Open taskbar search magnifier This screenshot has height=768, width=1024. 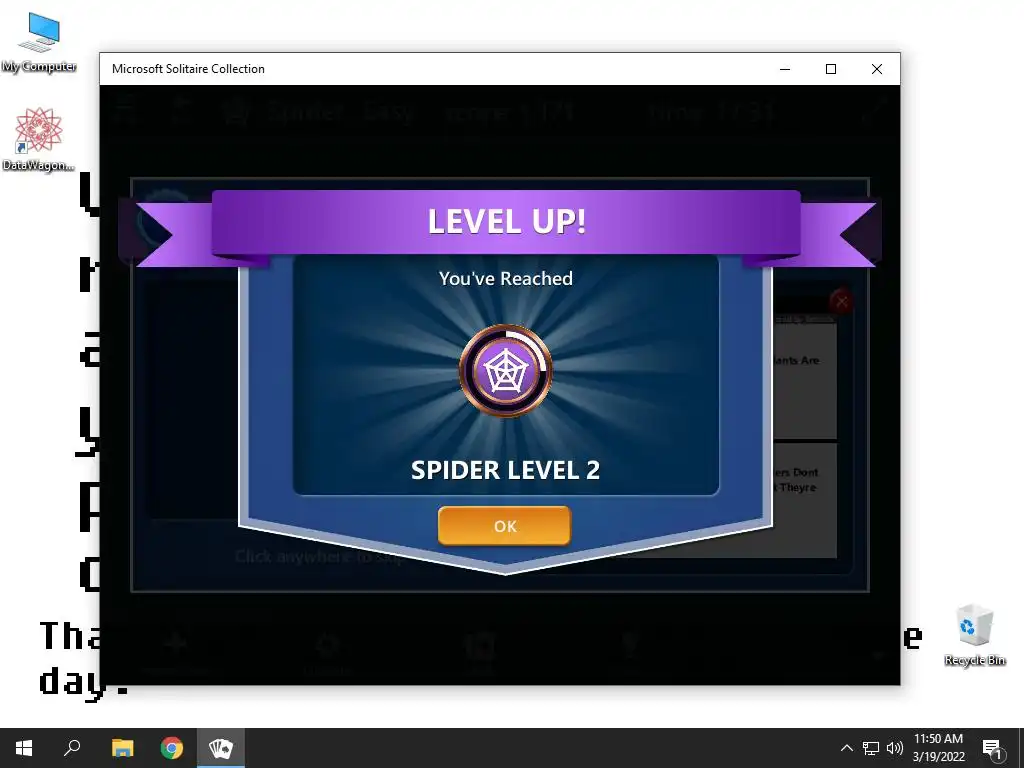(72, 748)
